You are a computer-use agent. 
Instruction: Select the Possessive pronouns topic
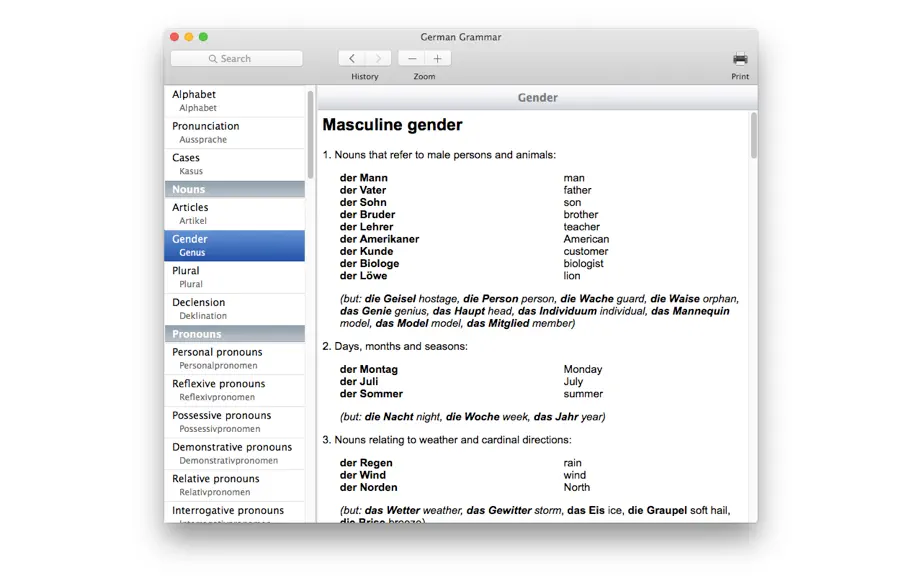[235, 421]
